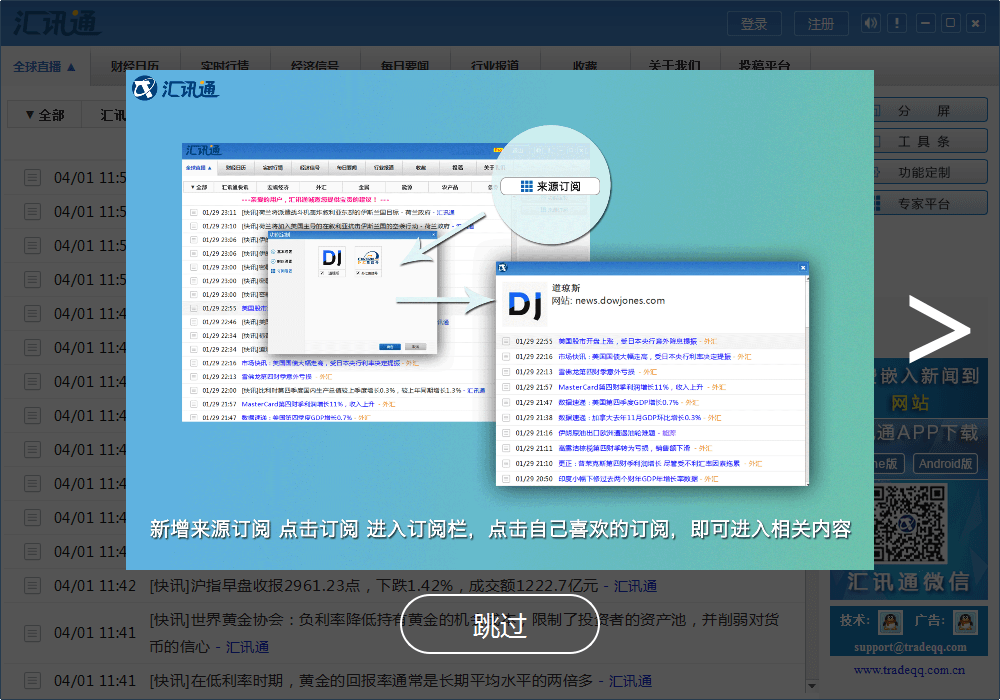Mute sound with the speaker icon
Screen dimensions: 1000x700
870,24
